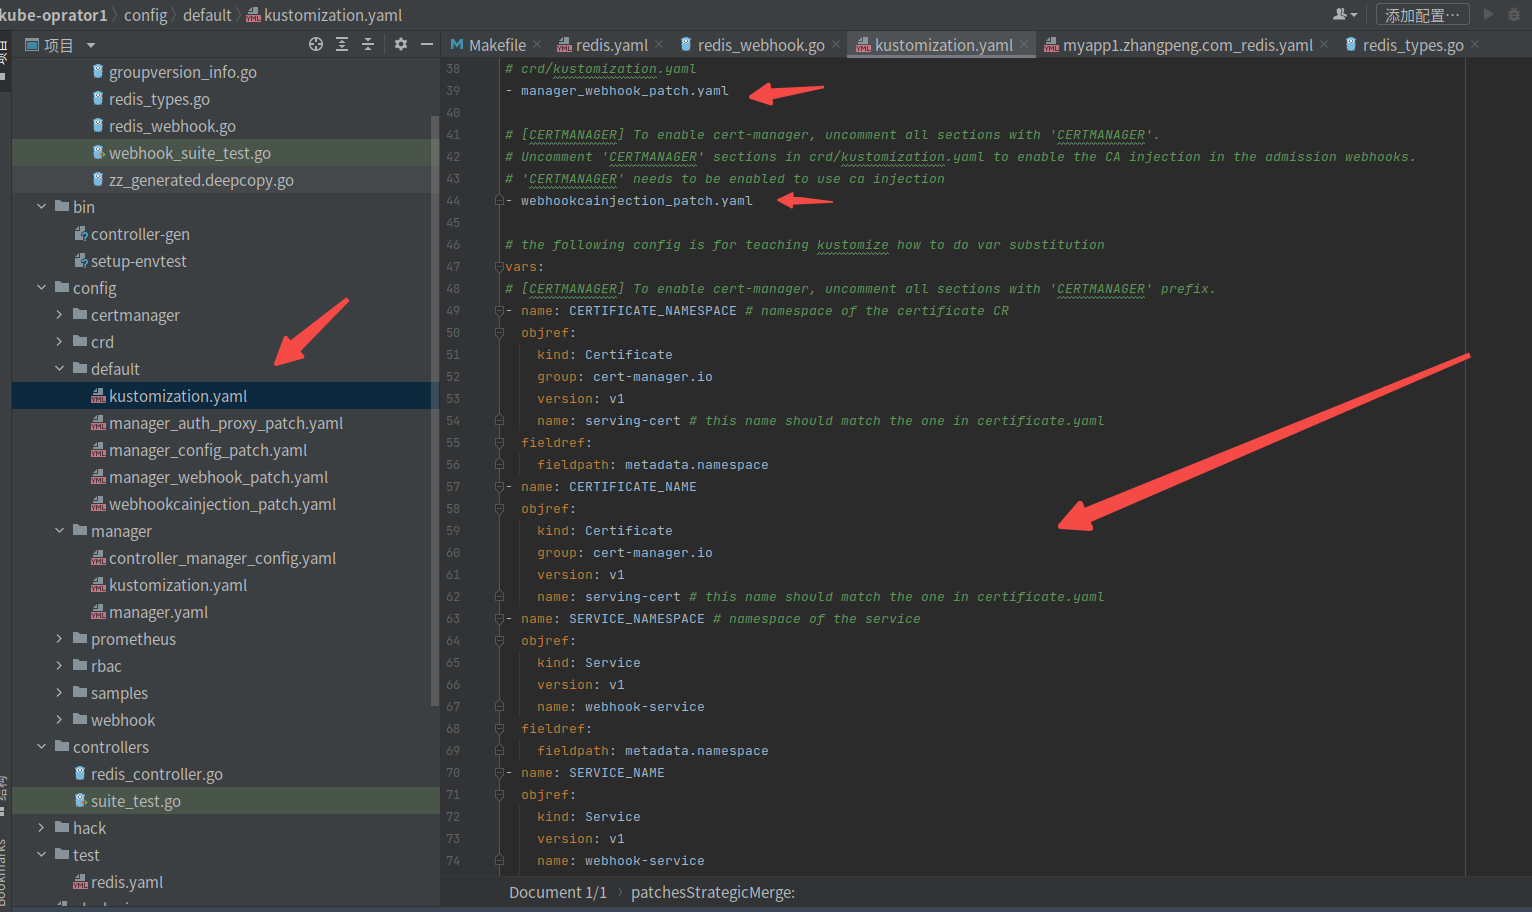This screenshot has height=912, width=1532.
Task: Click the config breadcrumb in navigation bar
Action: (145, 15)
